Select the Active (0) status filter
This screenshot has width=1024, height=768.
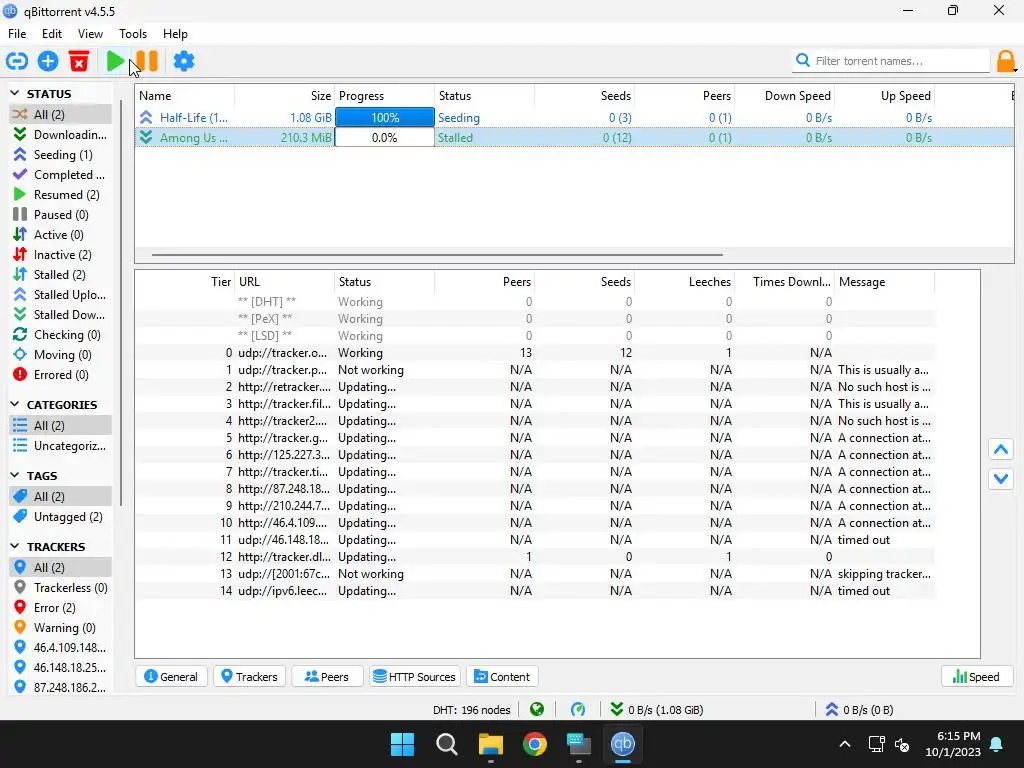pos(61,234)
